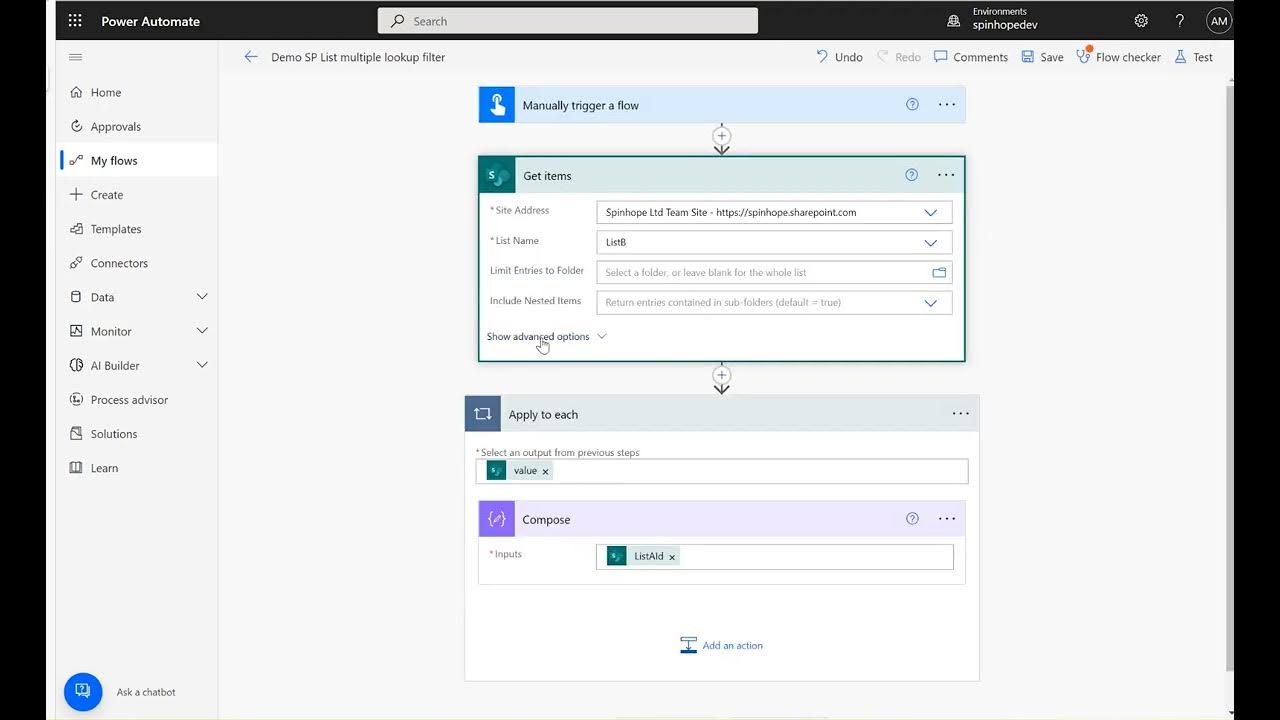The image size is (1280, 720).
Task: Expand the AI Builder section chevron
Action: pos(202,365)
